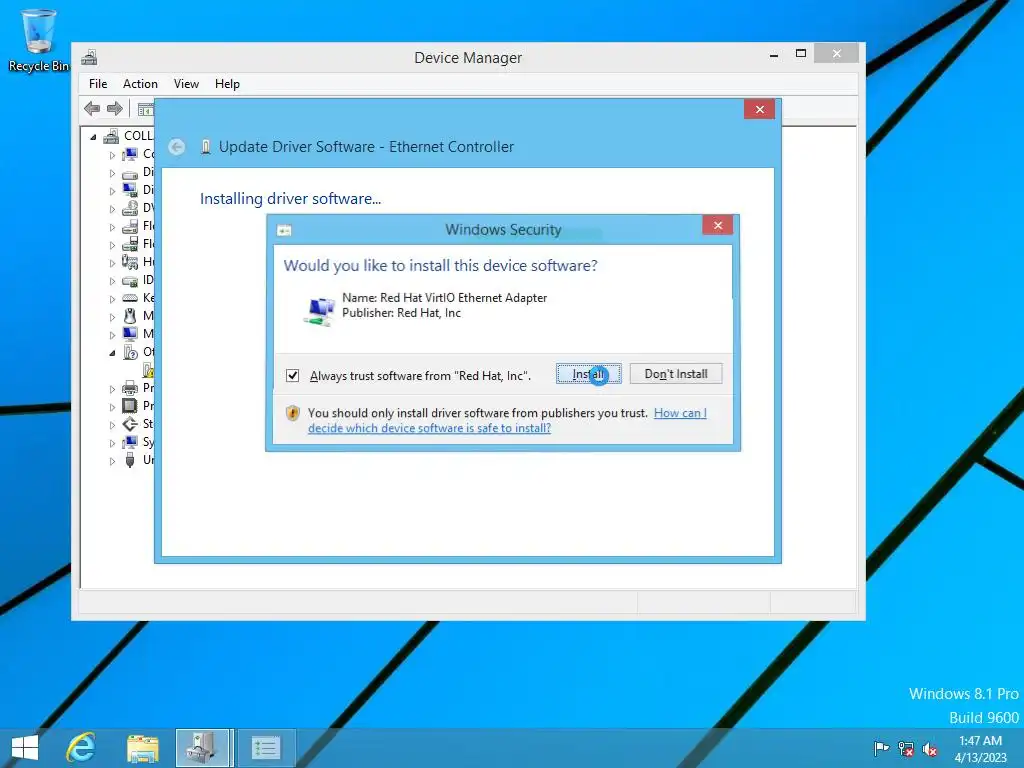This screenshot has height=768, width=1024.
Task: Expand the Keyboards category arrow
Action: (x=112, y=298)
